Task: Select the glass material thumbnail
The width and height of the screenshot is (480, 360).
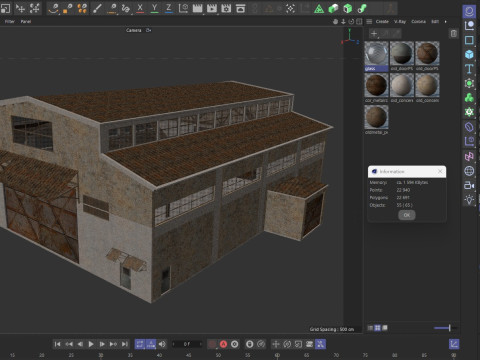Action: [x=376, y=53]
